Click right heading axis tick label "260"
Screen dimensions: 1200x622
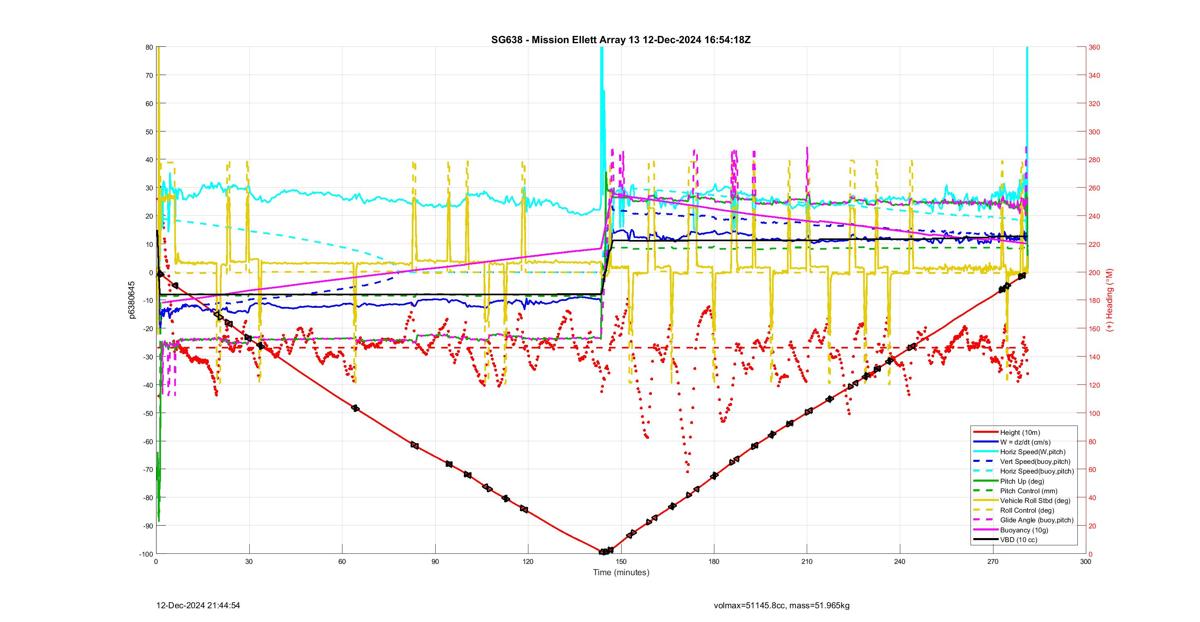(1095, 188)
